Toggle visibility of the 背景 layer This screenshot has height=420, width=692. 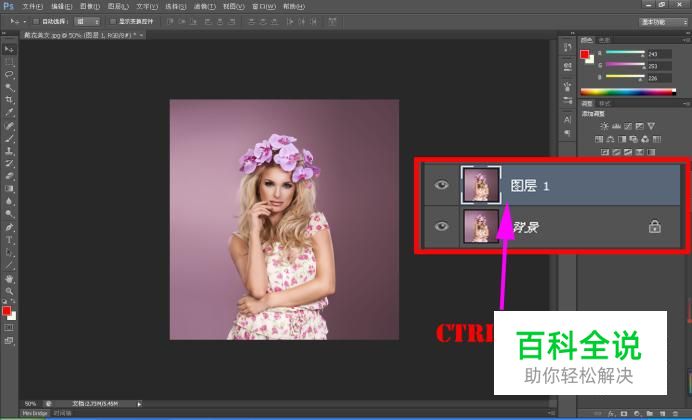(x=441, y=227)
